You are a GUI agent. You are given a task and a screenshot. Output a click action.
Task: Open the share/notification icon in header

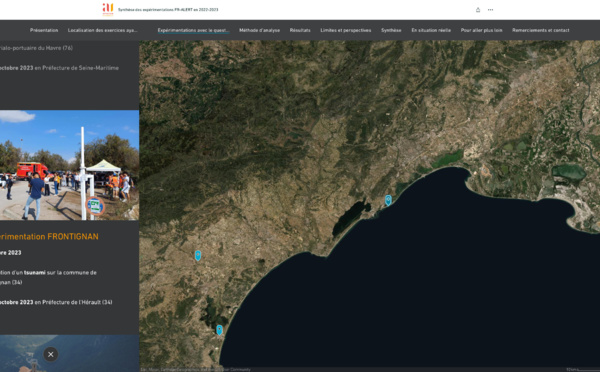(478, 10)
